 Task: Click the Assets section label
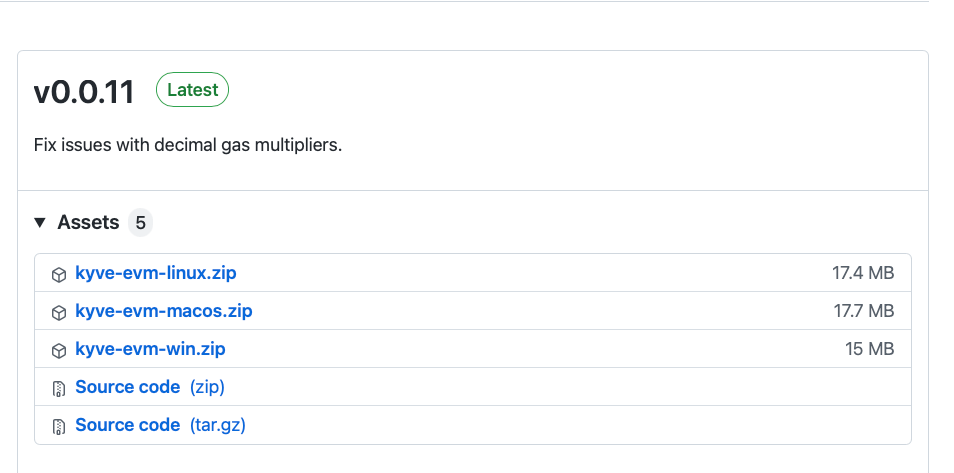pos(88,223)
